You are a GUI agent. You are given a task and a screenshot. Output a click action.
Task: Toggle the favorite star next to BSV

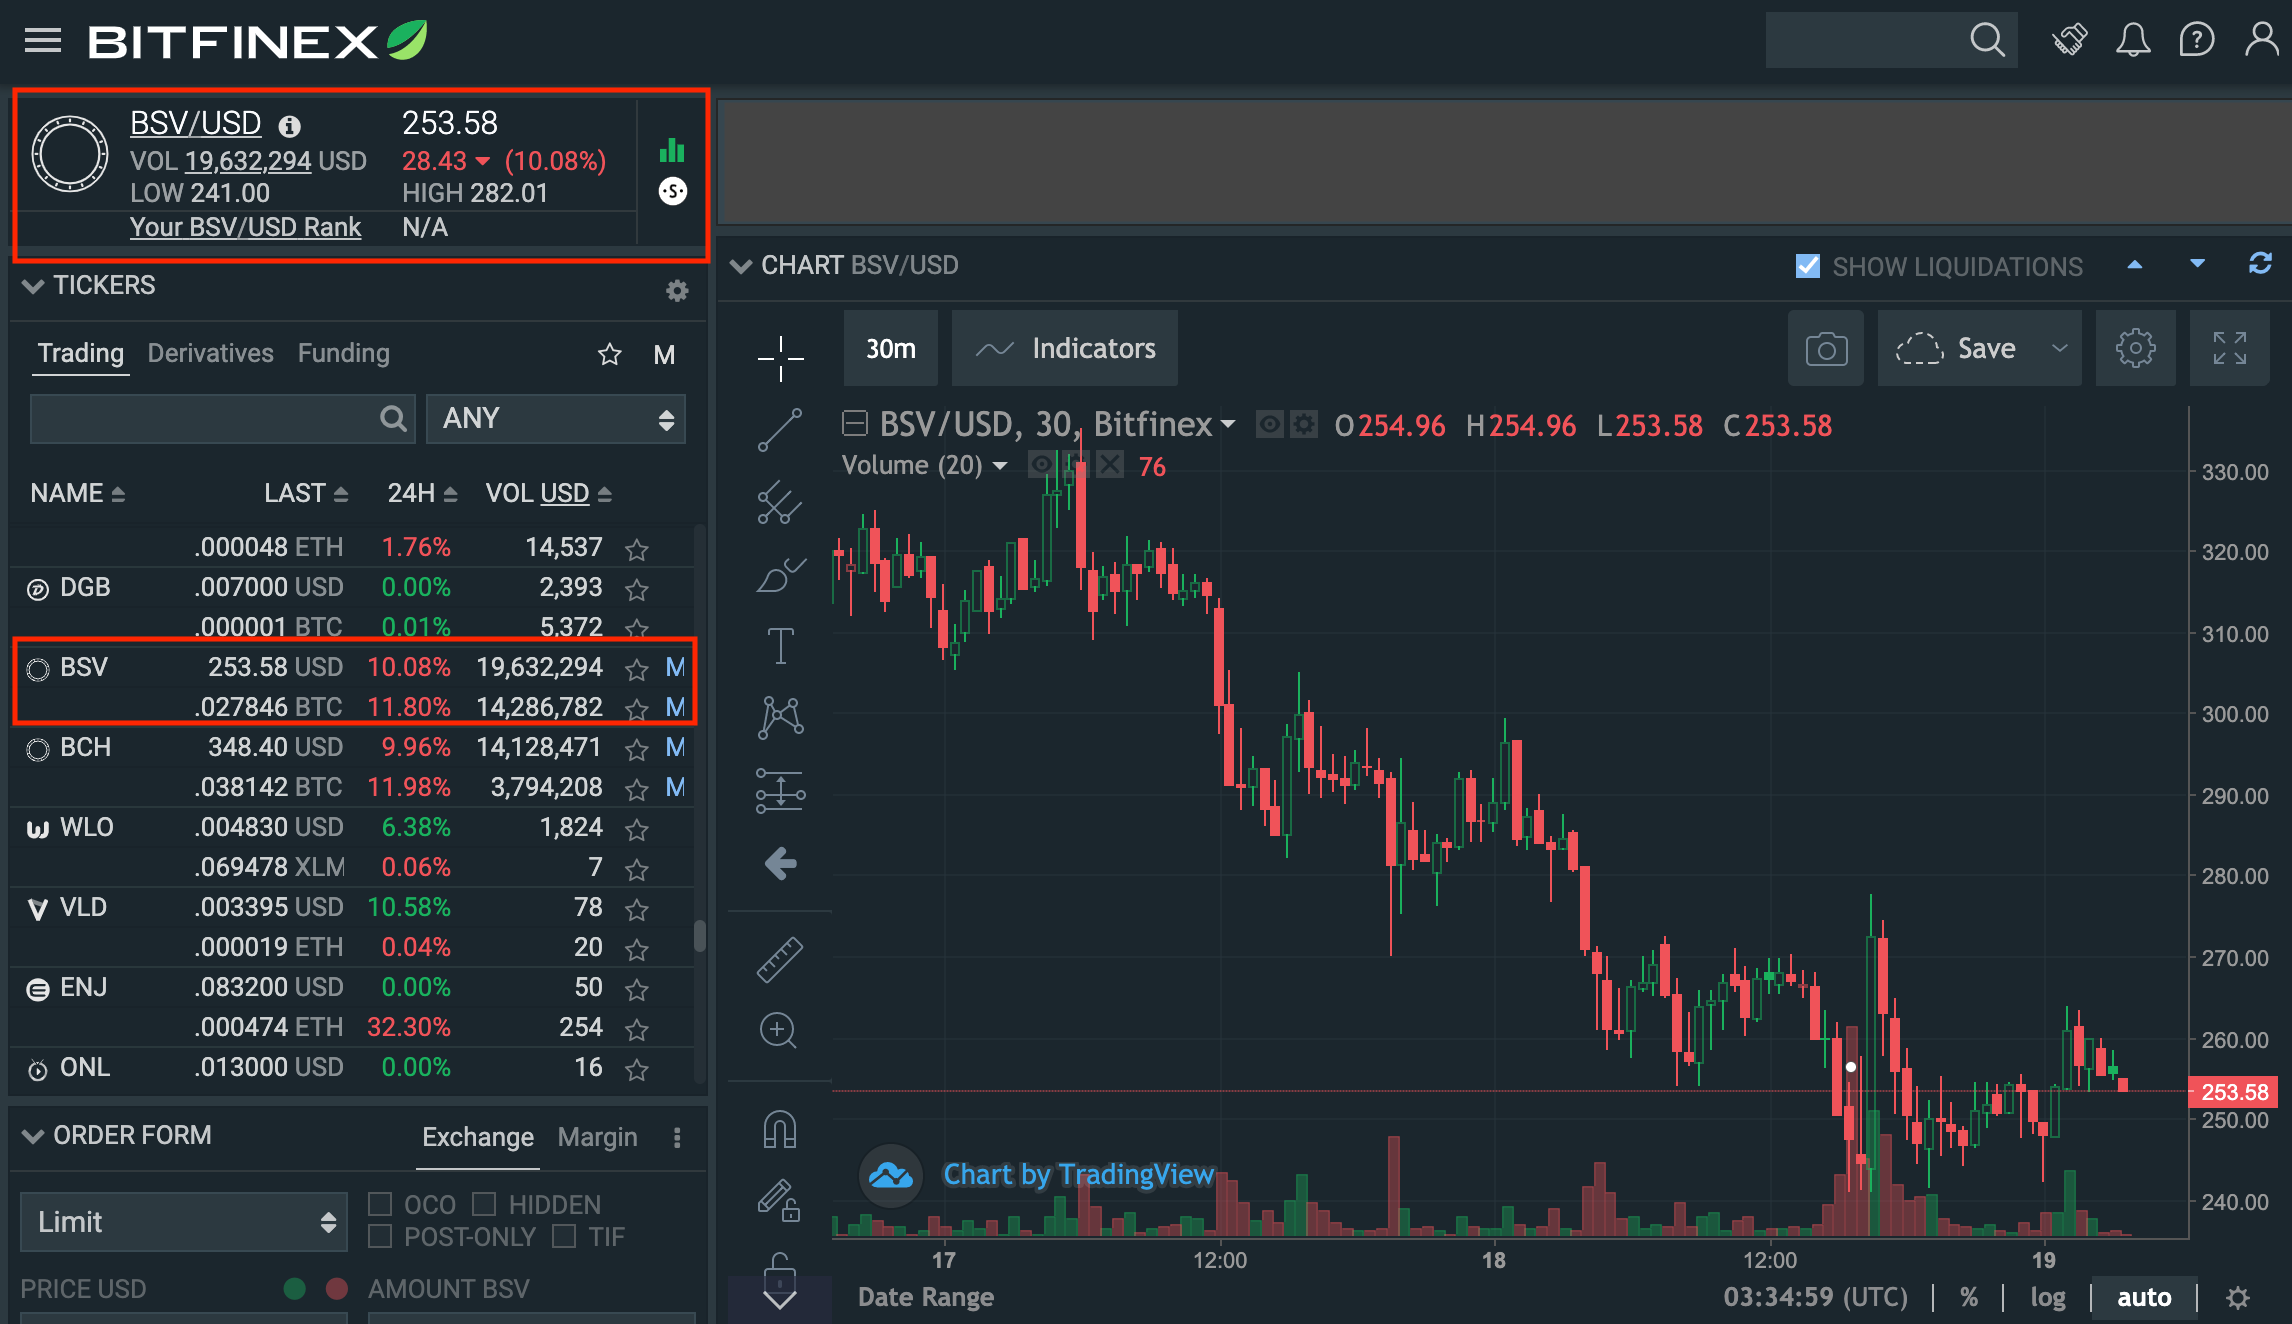636,669
